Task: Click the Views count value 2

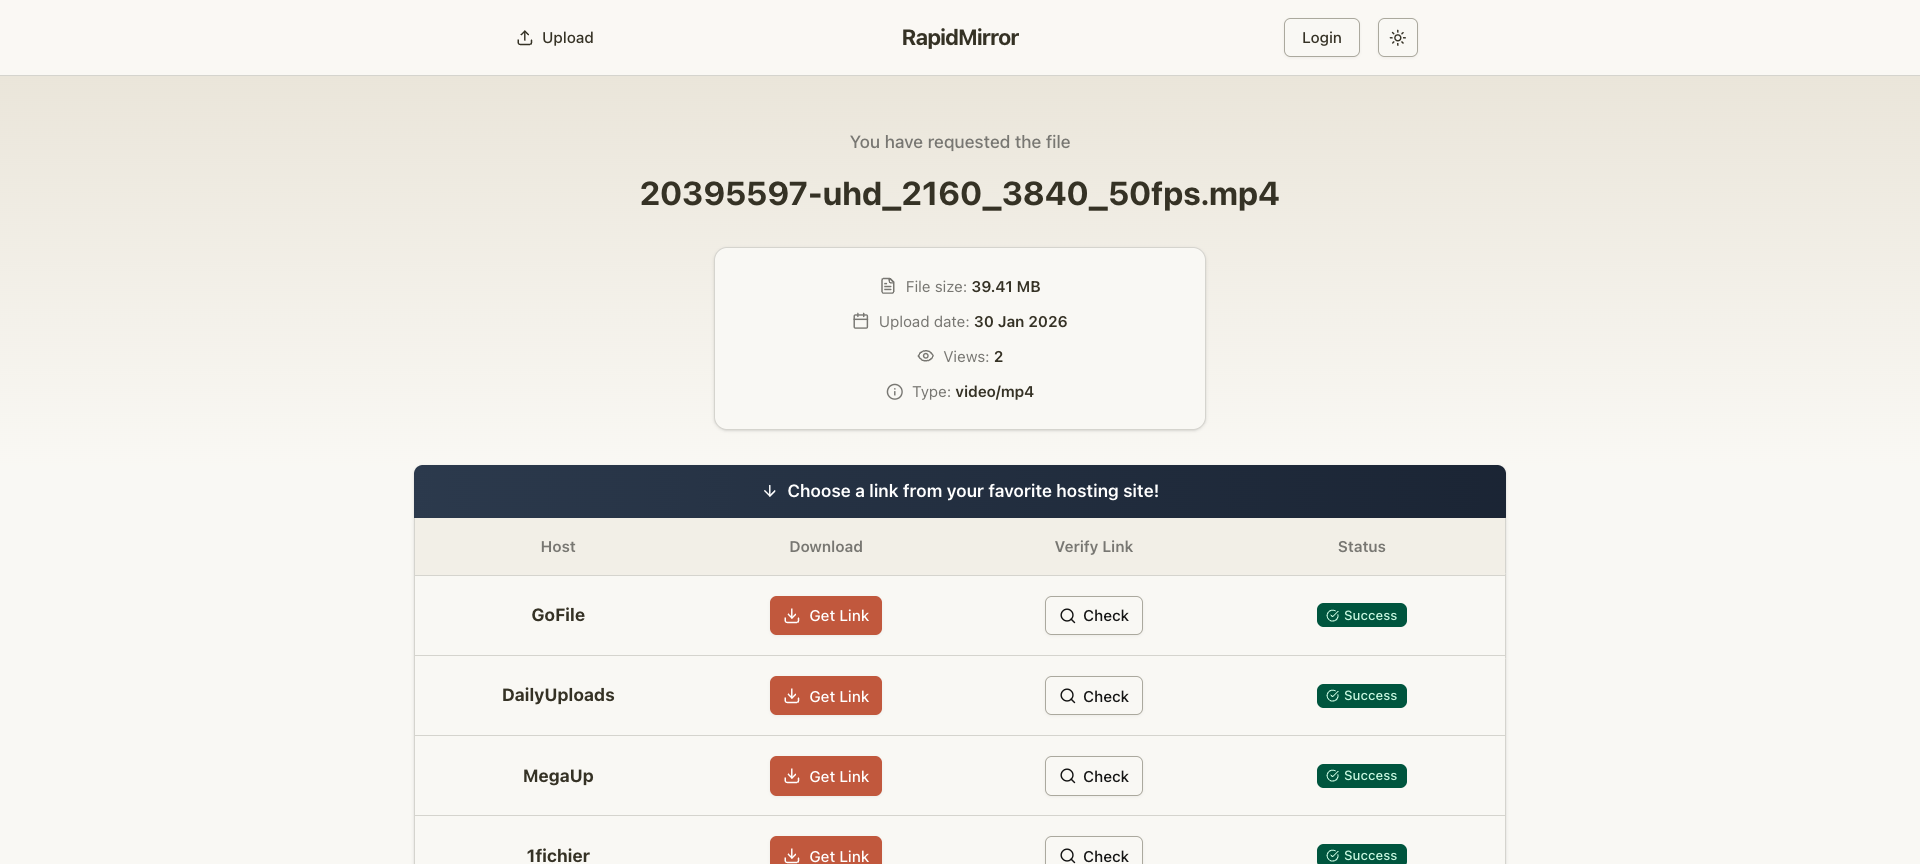Action: point(998,356)
